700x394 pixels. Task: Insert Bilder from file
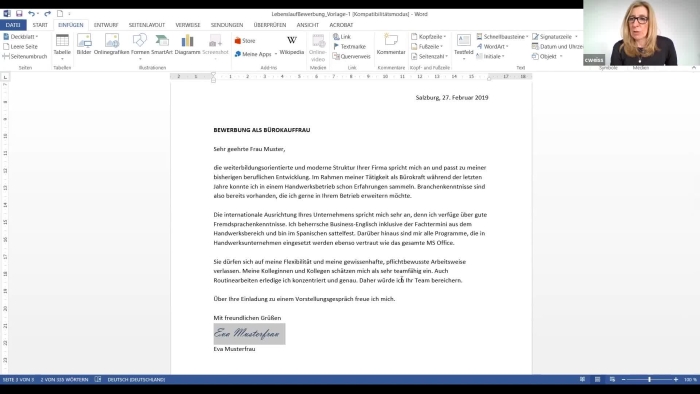click(84, 44)
